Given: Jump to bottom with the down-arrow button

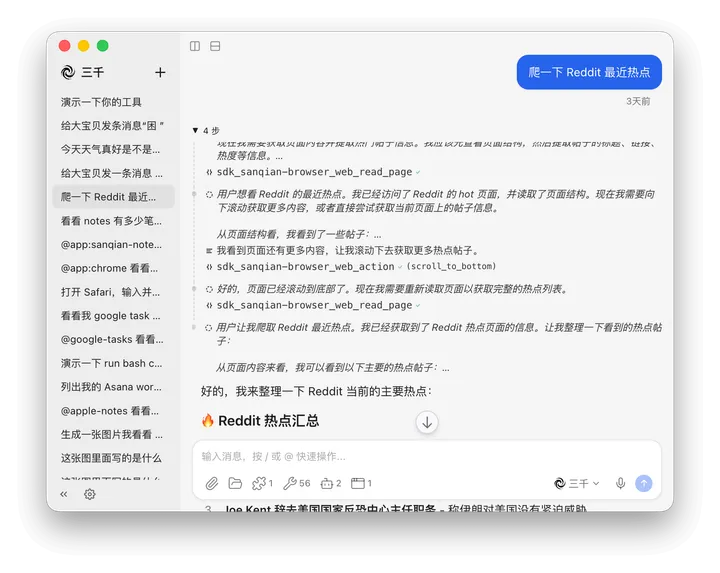Looking at the screenshot, I should pos(427,422).
